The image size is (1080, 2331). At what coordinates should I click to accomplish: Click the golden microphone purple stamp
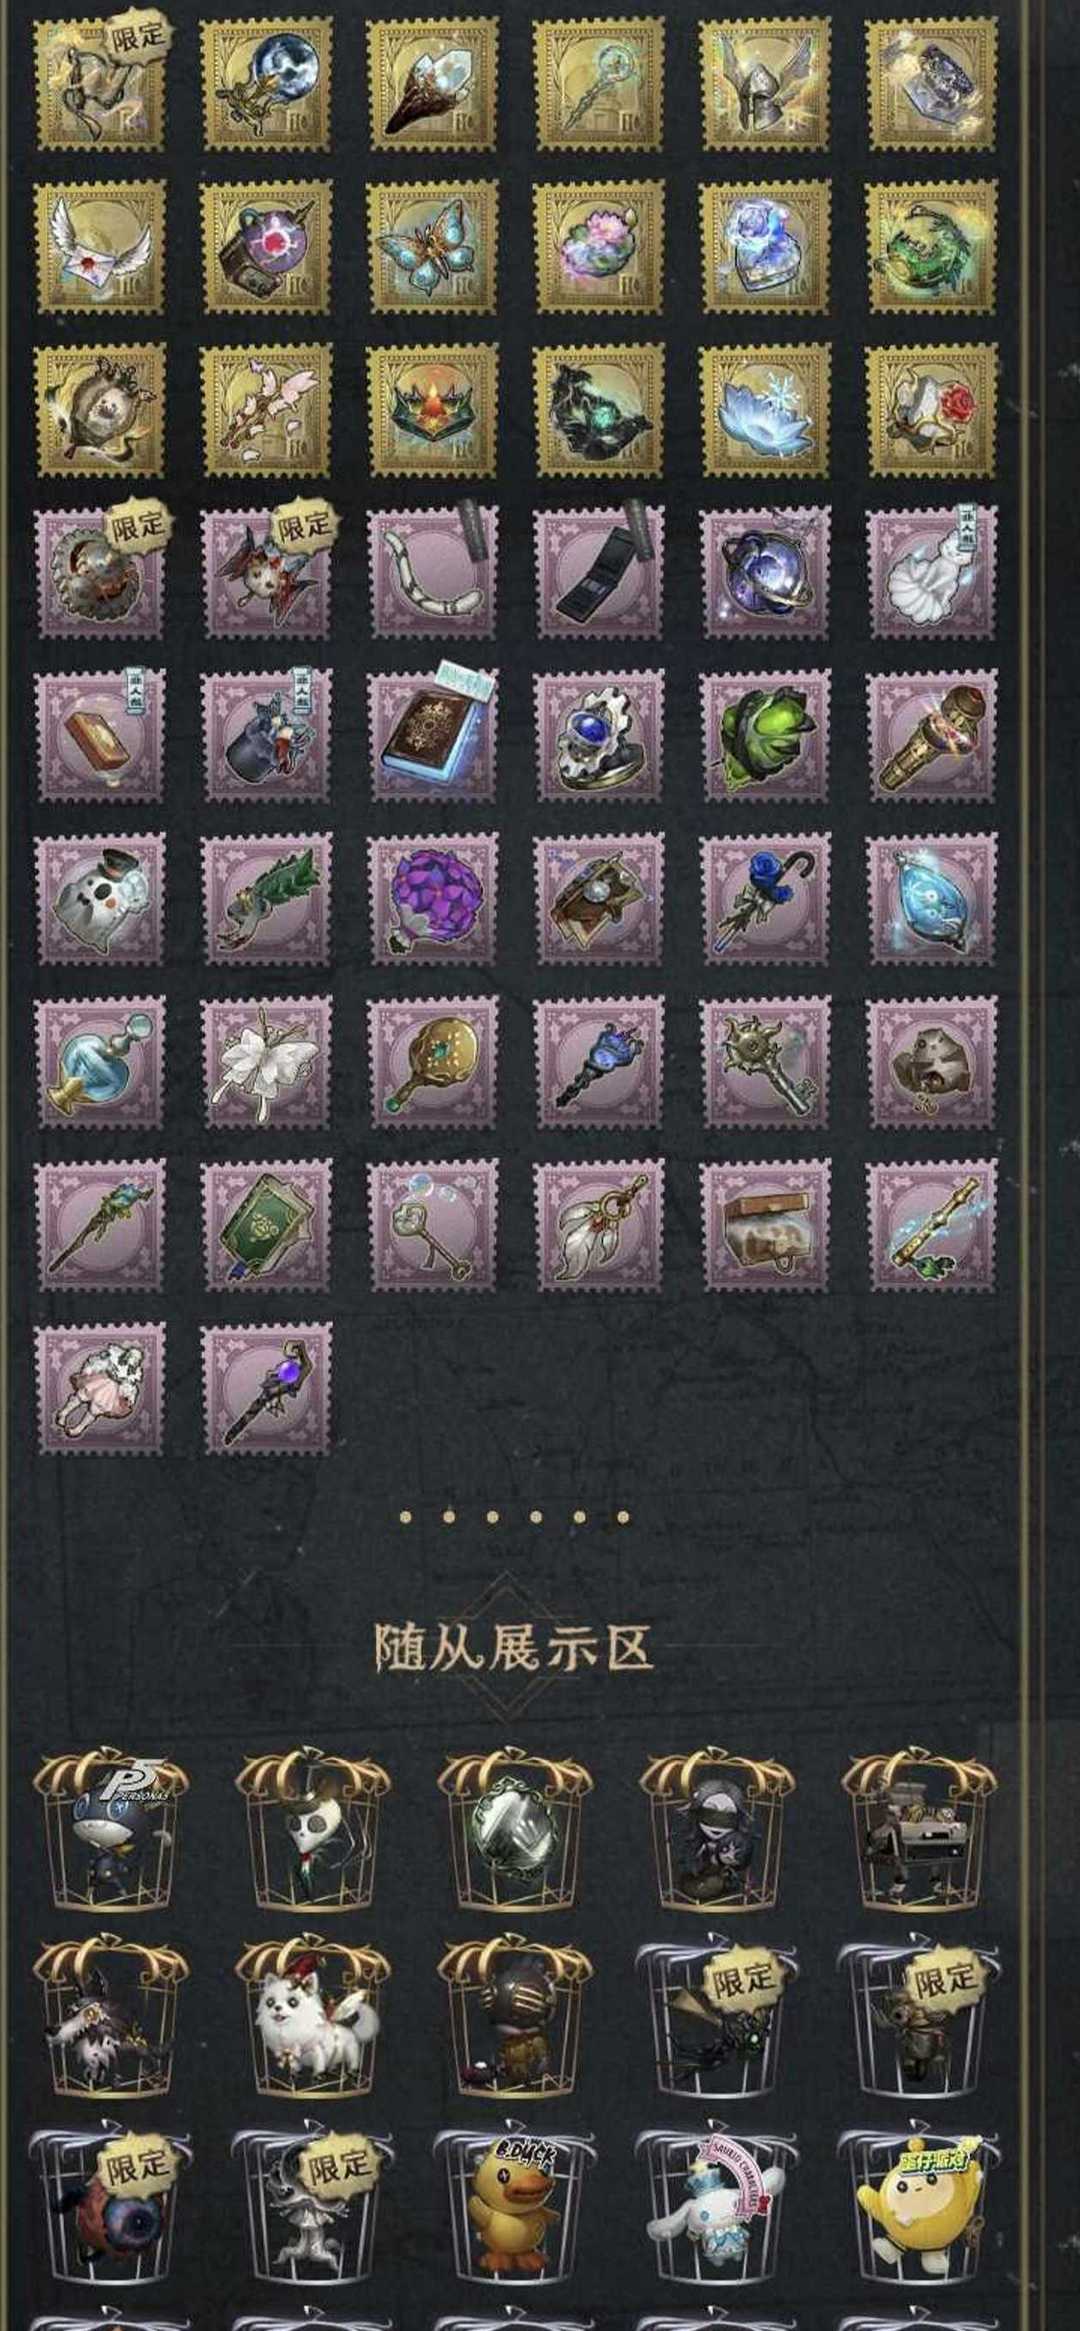[x=931, y=736]
